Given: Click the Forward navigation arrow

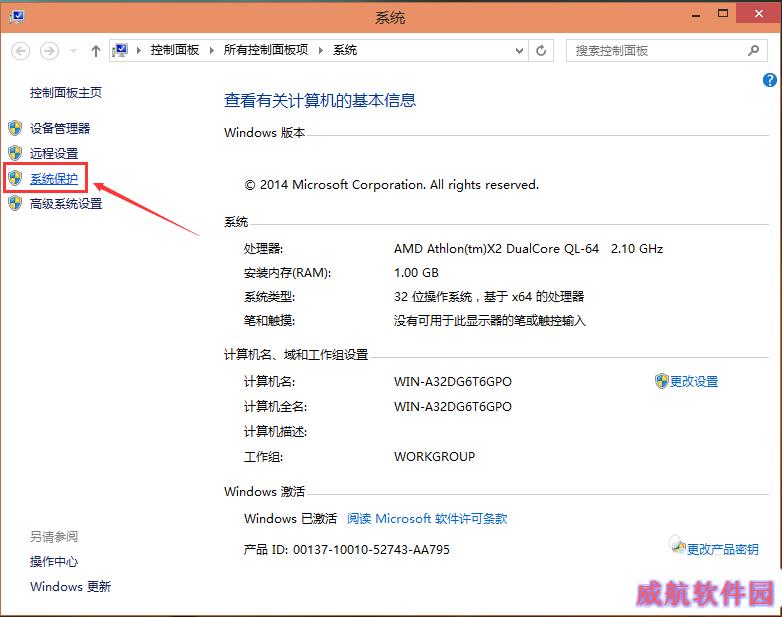Looking at the screenshot, I should [49, 51].
